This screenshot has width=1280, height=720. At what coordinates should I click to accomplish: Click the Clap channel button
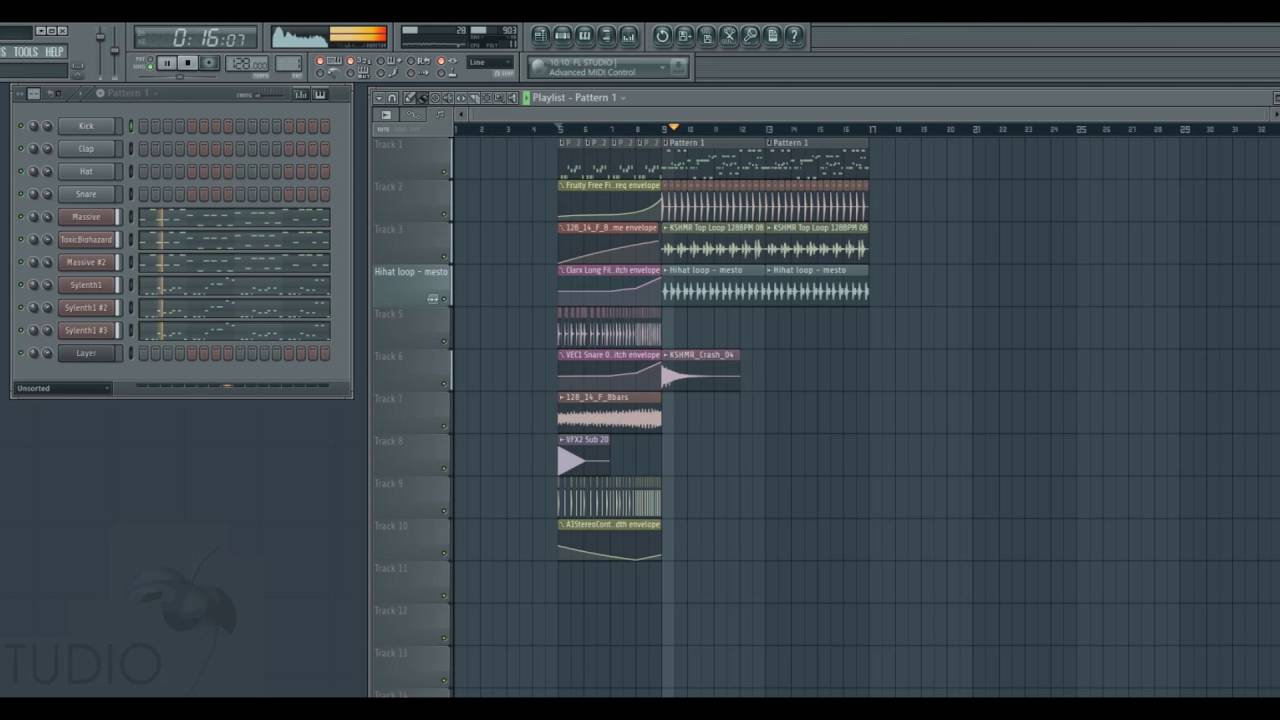pyautogui.click(x=86, y=149)
